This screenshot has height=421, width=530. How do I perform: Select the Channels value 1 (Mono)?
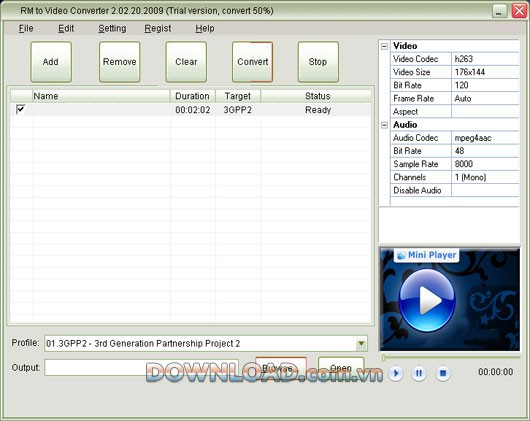(485, 177)
